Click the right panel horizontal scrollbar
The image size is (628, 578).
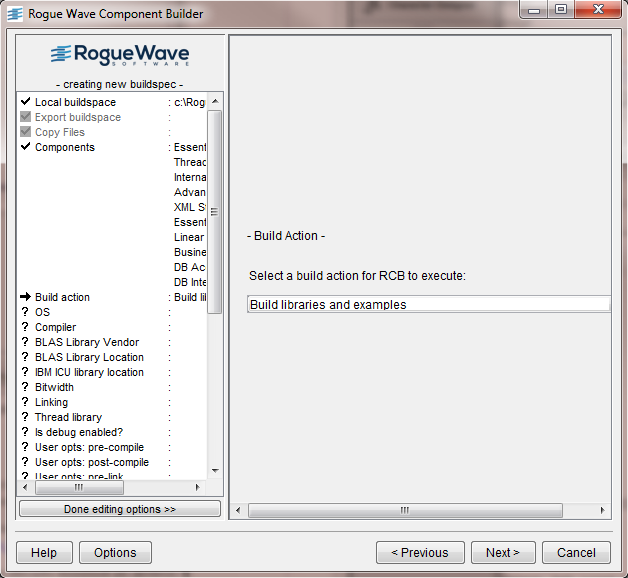(405, 510)
